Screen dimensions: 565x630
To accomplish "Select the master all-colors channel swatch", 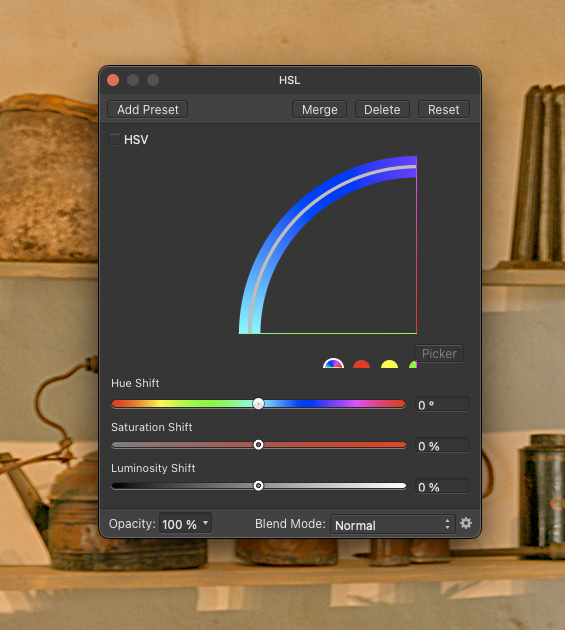I will (x=333, y=363).
